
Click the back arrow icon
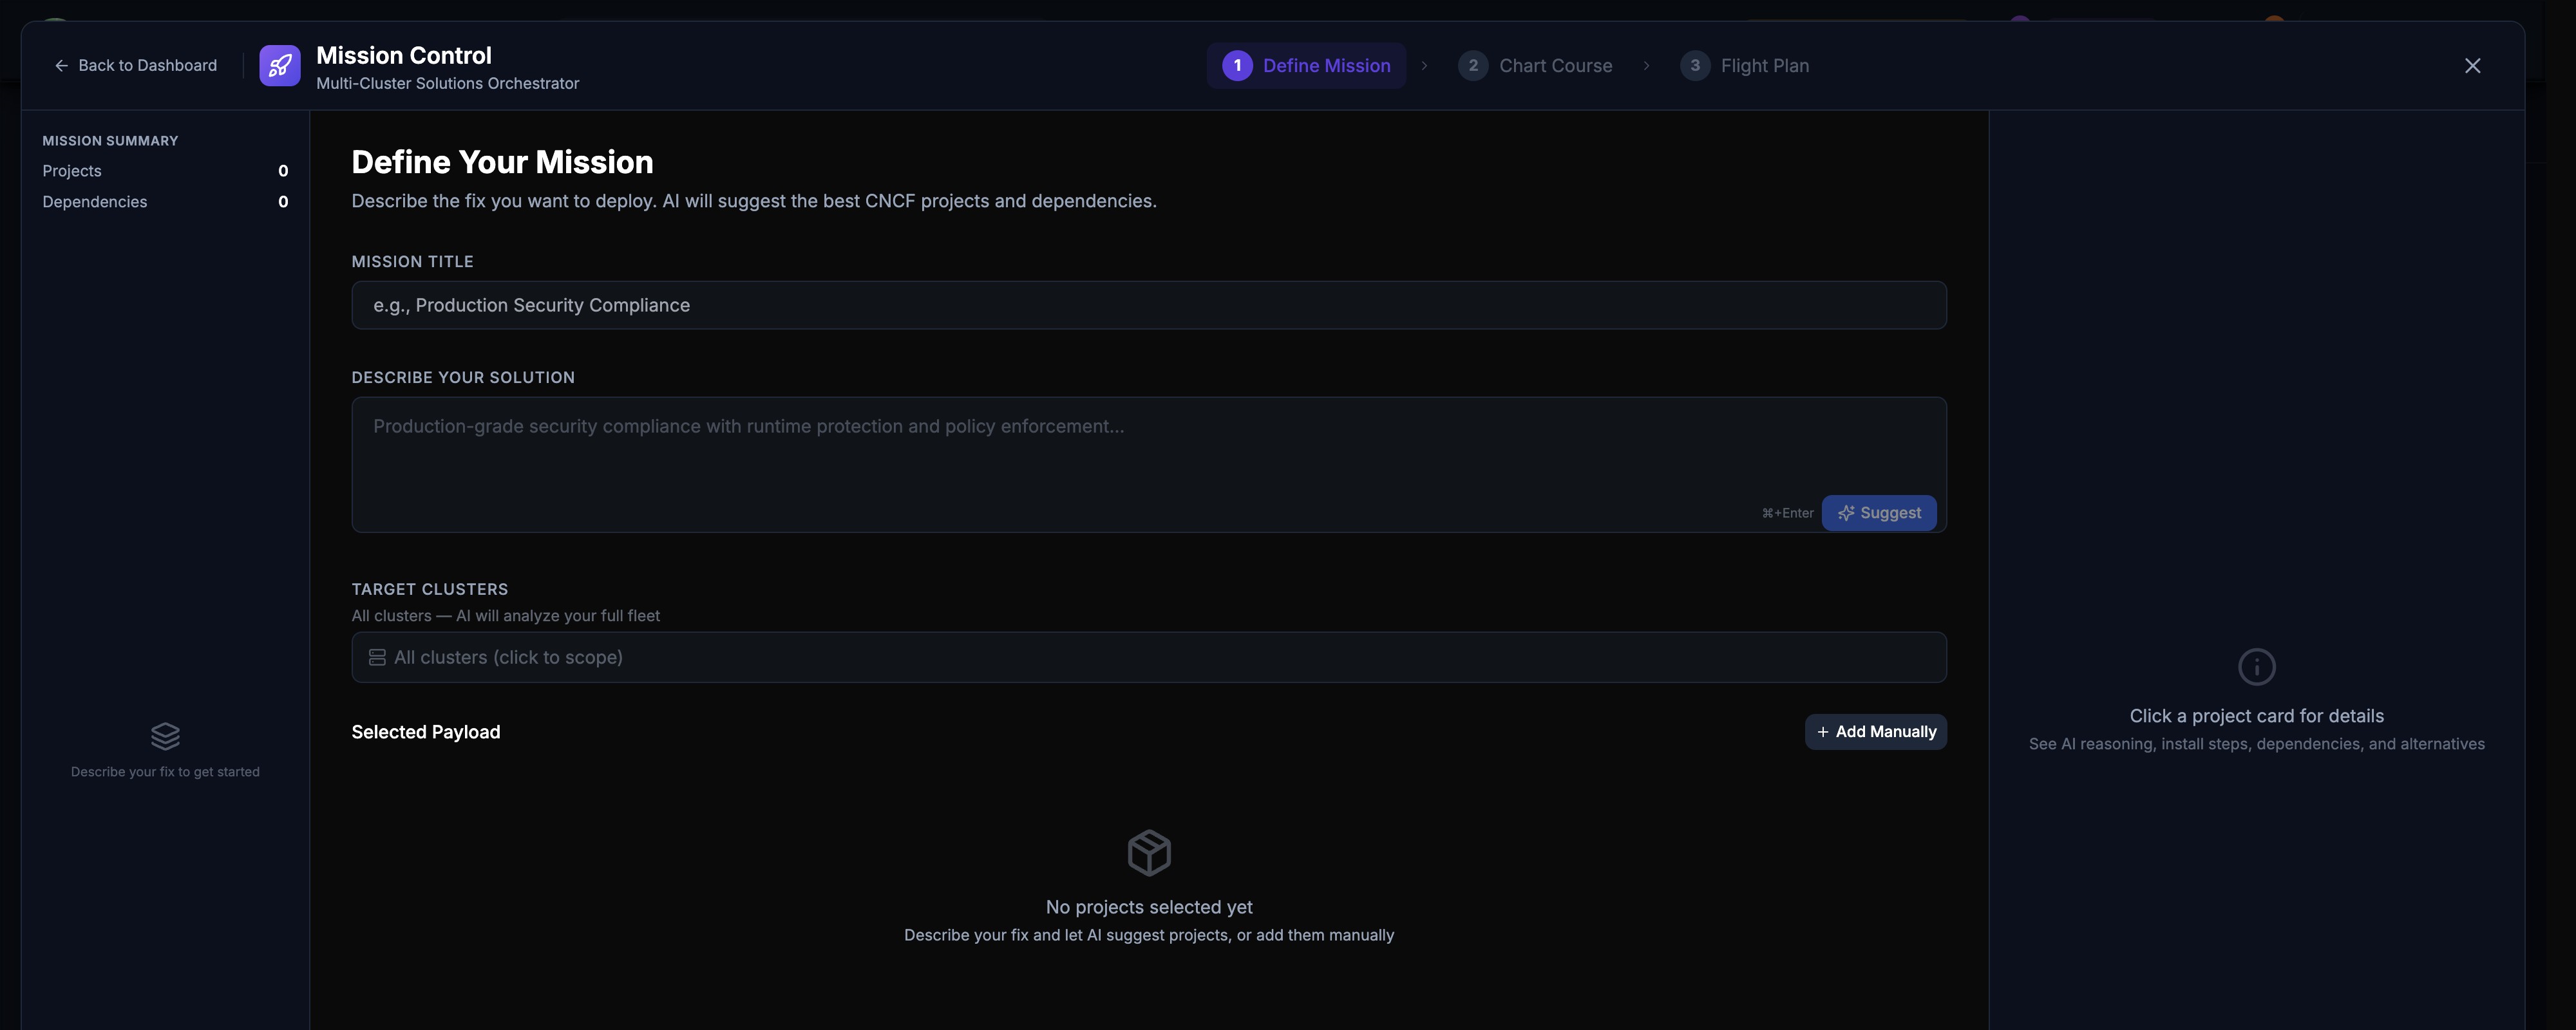pos(61,66)
